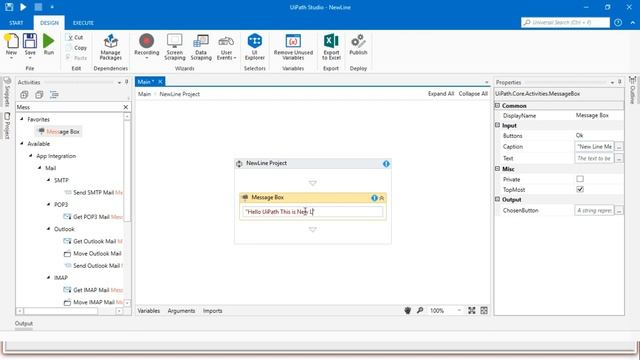Viewport: 640px width, 360px height.
Task: Click fit to screen icon
Action: click(x=471, y=311)
